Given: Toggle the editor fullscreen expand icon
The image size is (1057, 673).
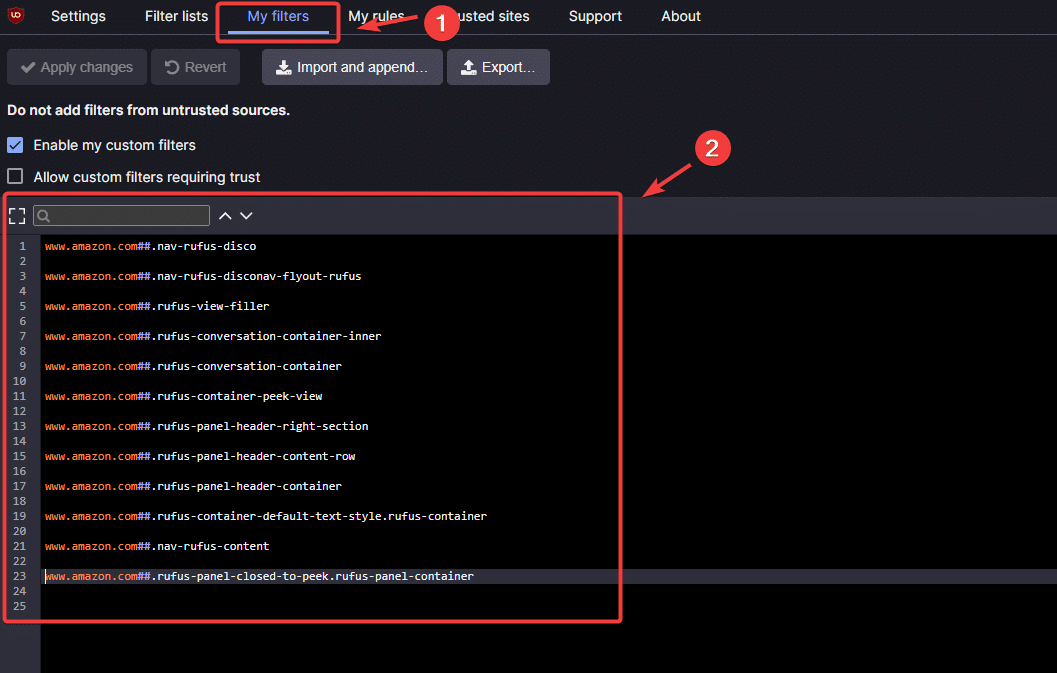Looking at the screenshot, I should [17, 216].
